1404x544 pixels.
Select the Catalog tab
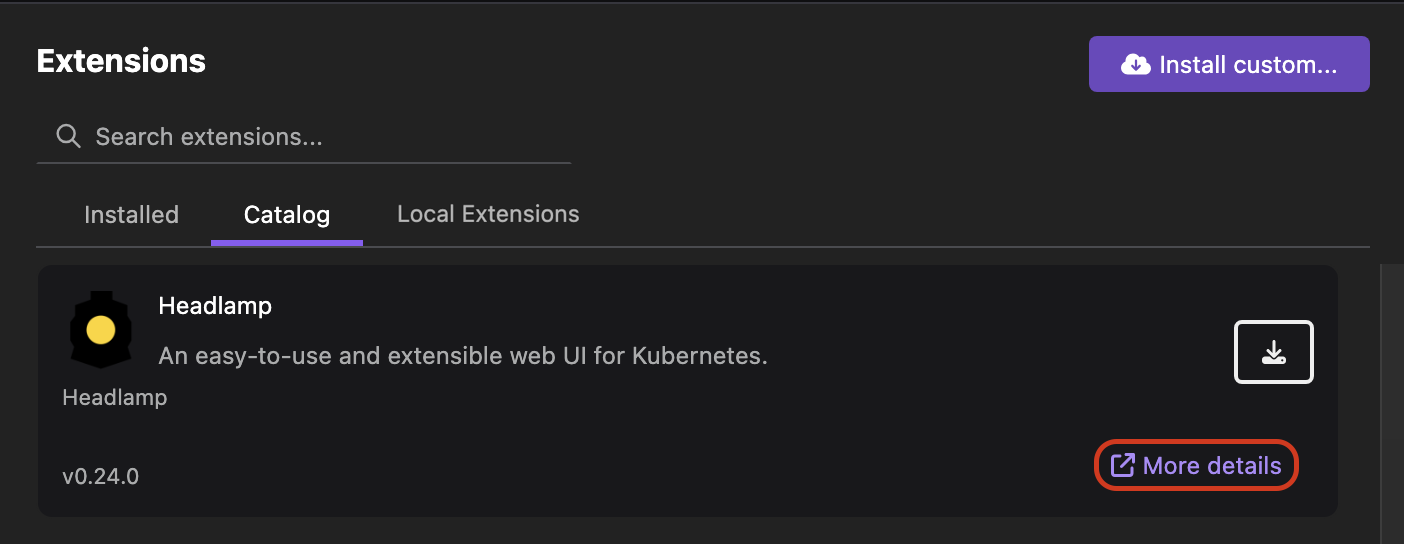[x=287, y=215]
